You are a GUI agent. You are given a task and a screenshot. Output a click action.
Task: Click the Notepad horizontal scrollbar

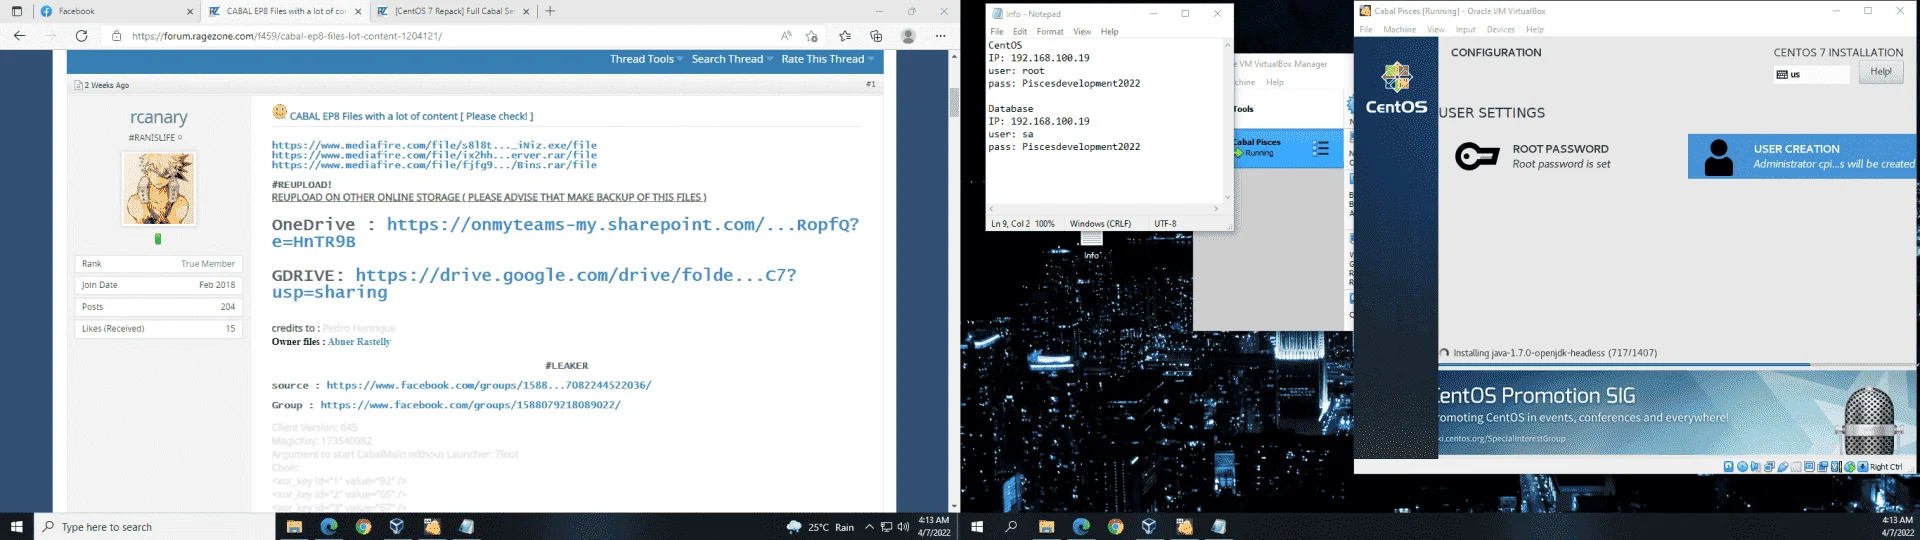1104,209
